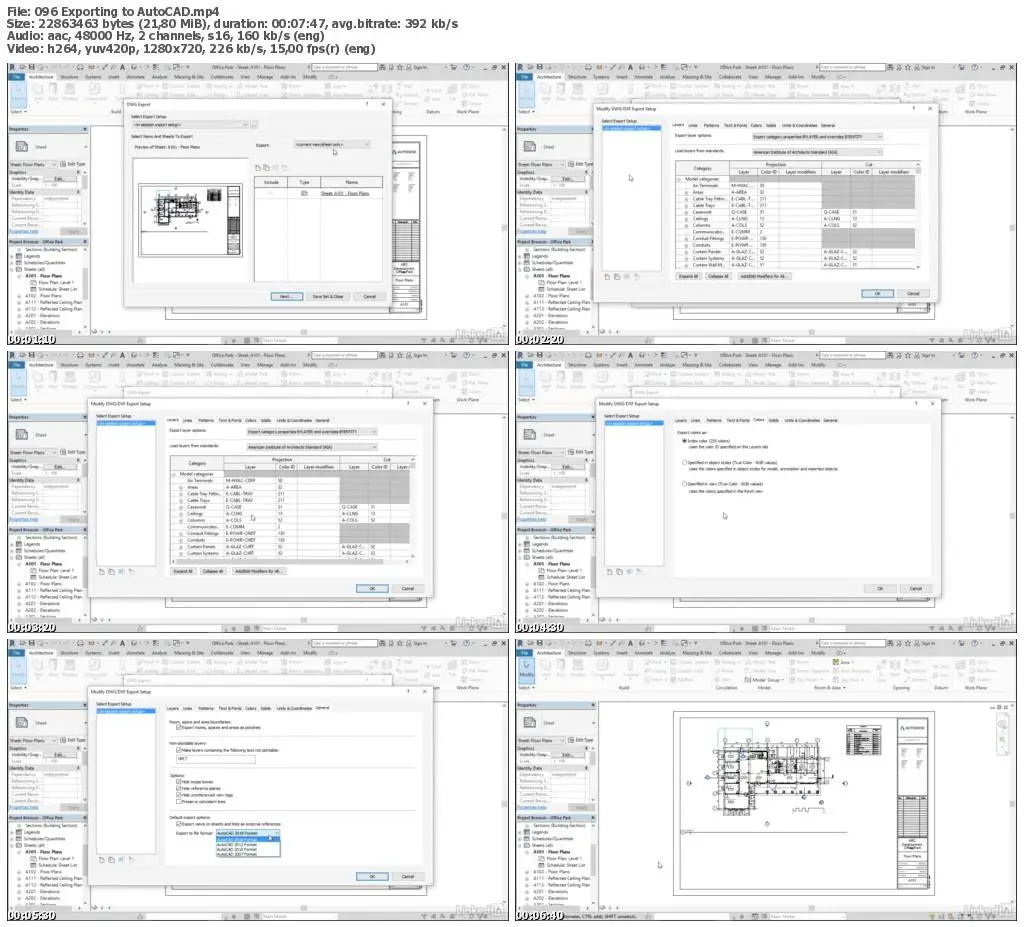Viewport: 1024px width, 927px height.
Task: Click Expand All in 00:02:20 dialog
Action: (689, 276)
